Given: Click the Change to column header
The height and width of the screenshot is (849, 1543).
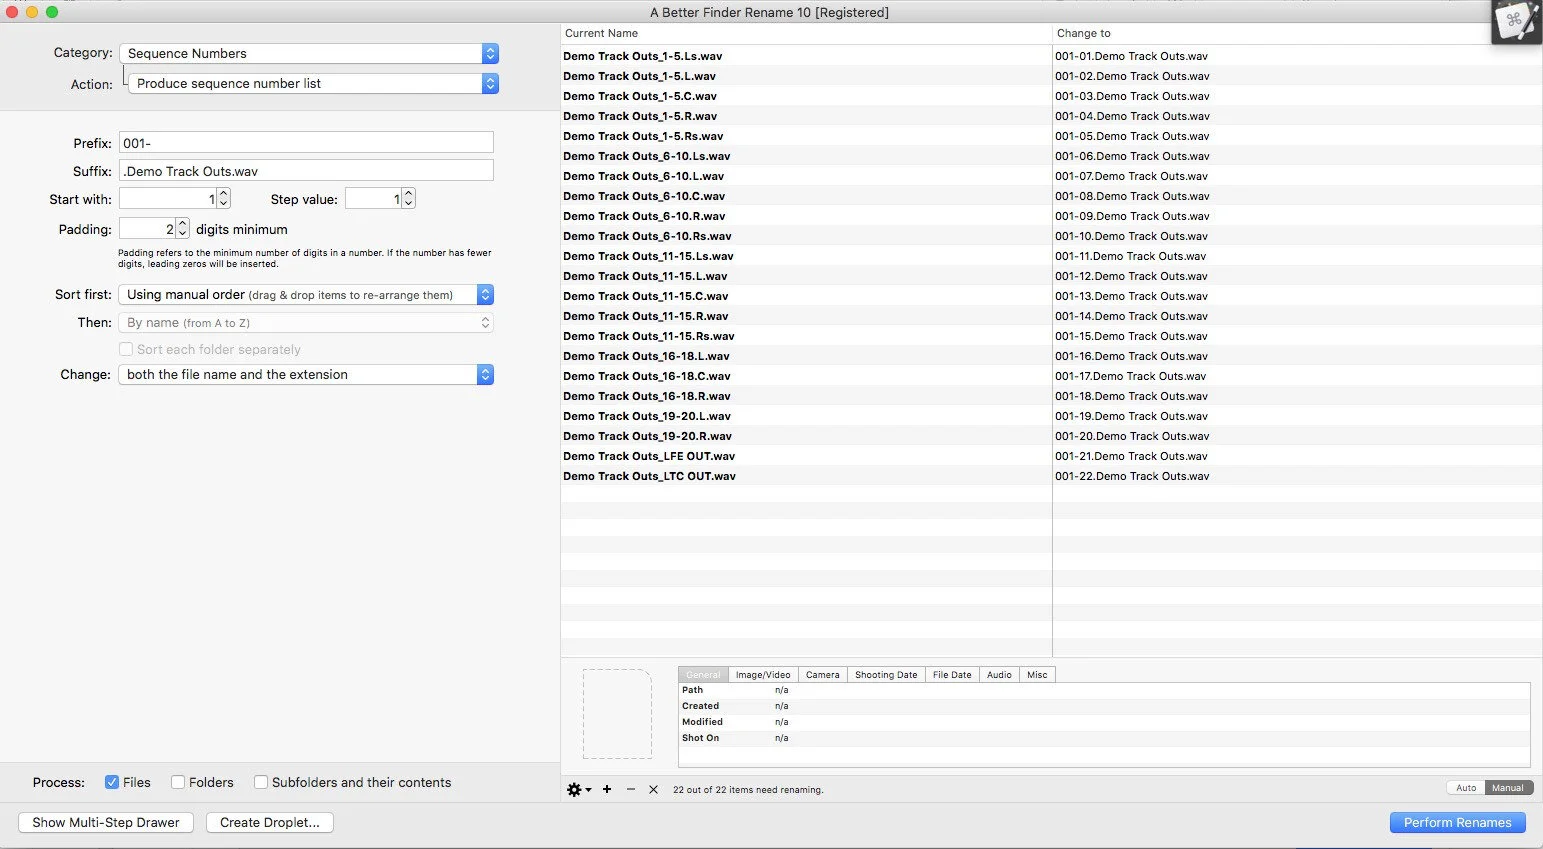Looking at the screenshot, I should click(1297, 33).
